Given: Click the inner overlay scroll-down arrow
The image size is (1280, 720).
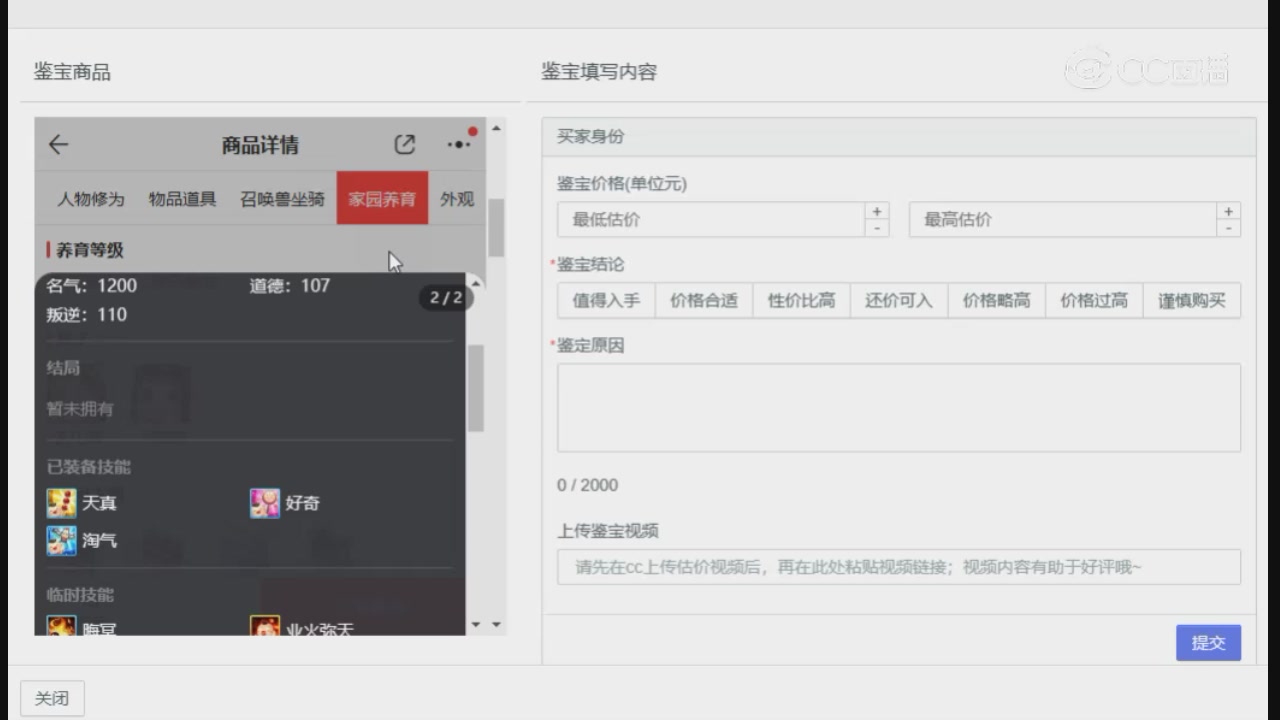Looking at the screenshot, I should coord(476,624).
